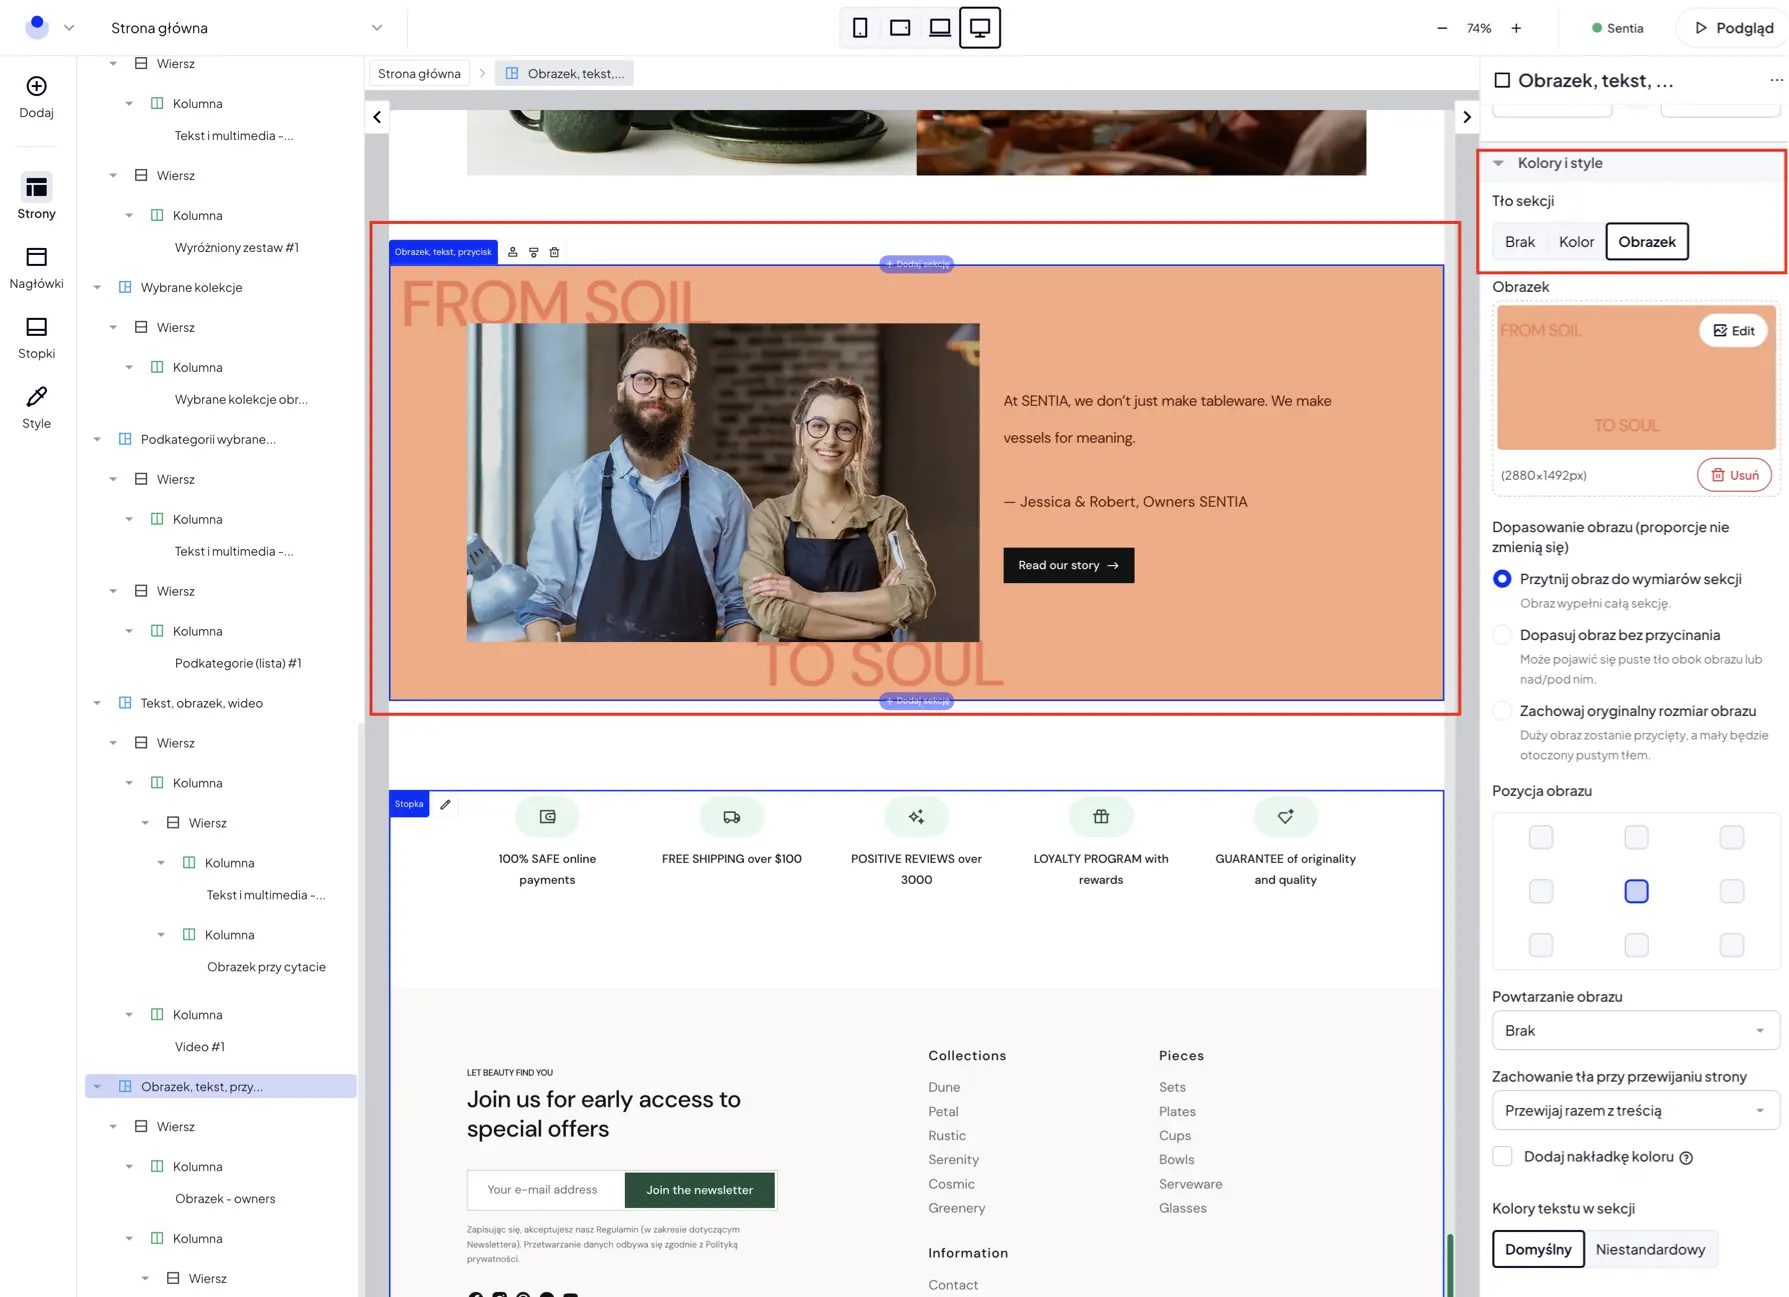Open the Powtarzanie obrazu dropdown
Image resolution: width=1789 pixels, height=1297 pixels.
click(1635, 1031)
